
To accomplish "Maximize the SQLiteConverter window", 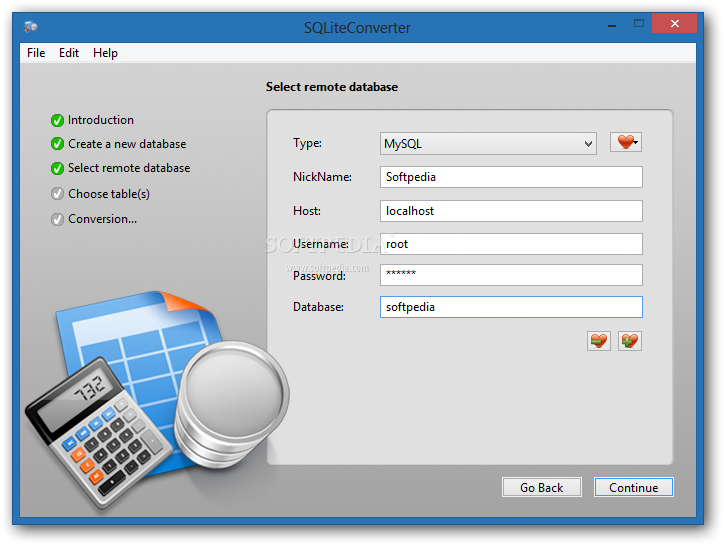I will pos(639,24).
